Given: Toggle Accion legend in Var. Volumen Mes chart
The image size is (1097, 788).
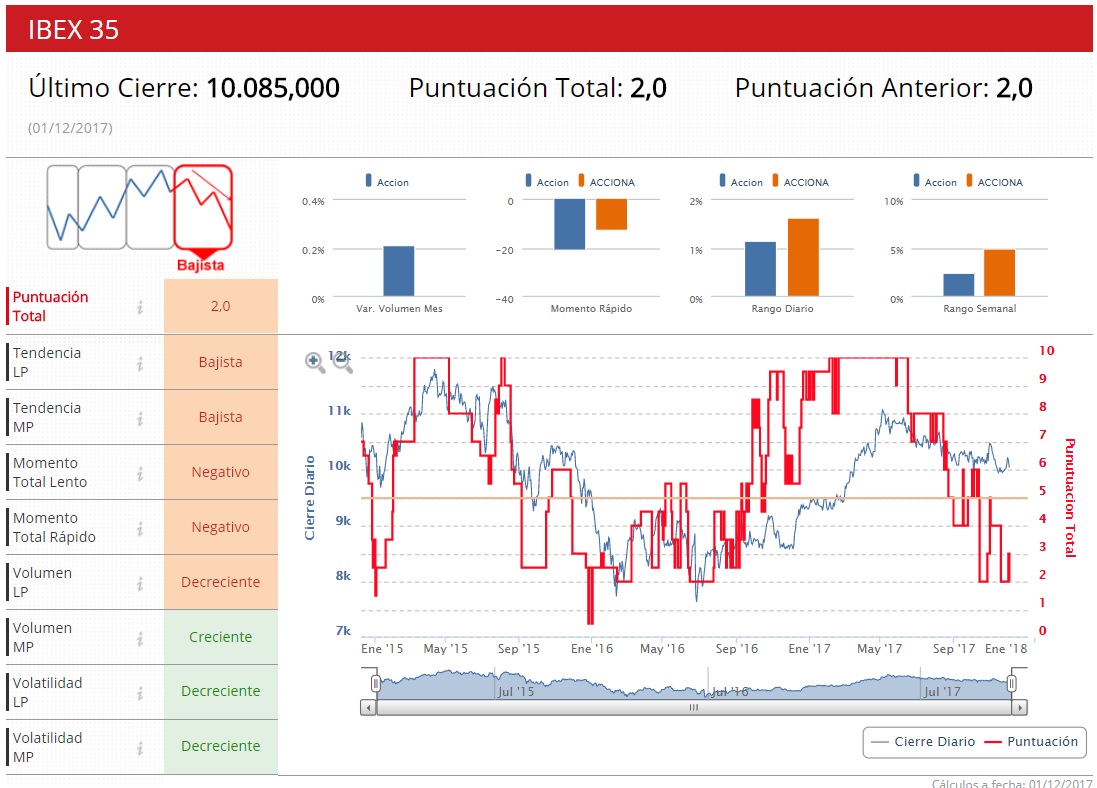Looking at the screenshot, I should click(x=387, y=181).
